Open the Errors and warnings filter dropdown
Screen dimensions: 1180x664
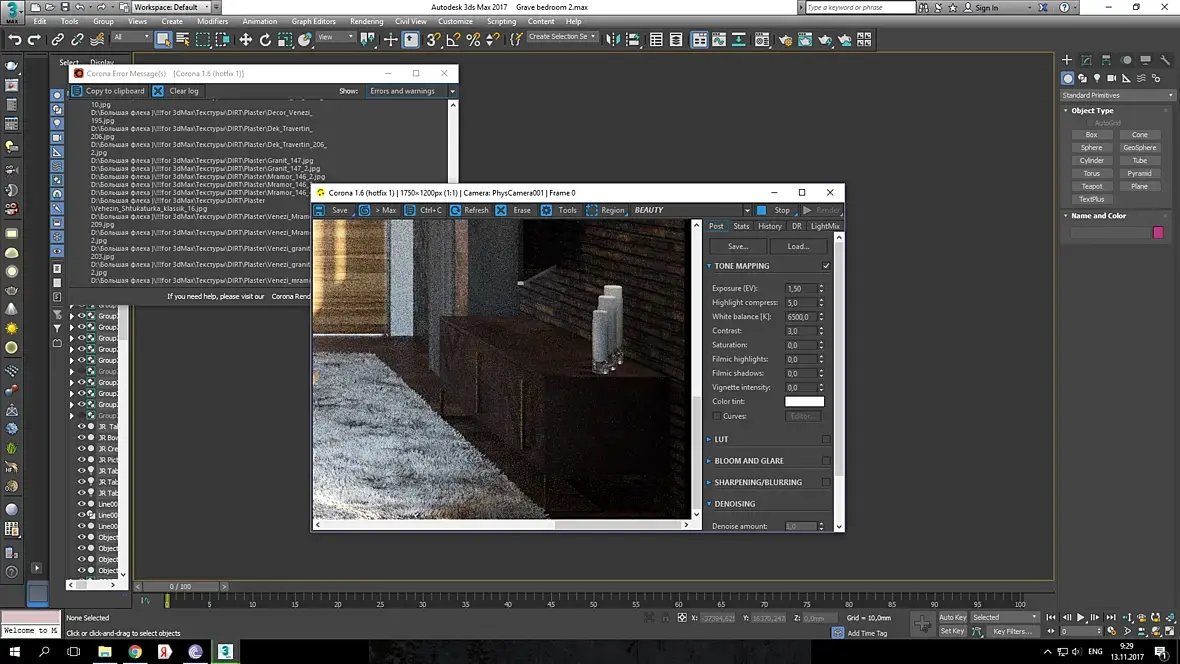tap(452, 91)
